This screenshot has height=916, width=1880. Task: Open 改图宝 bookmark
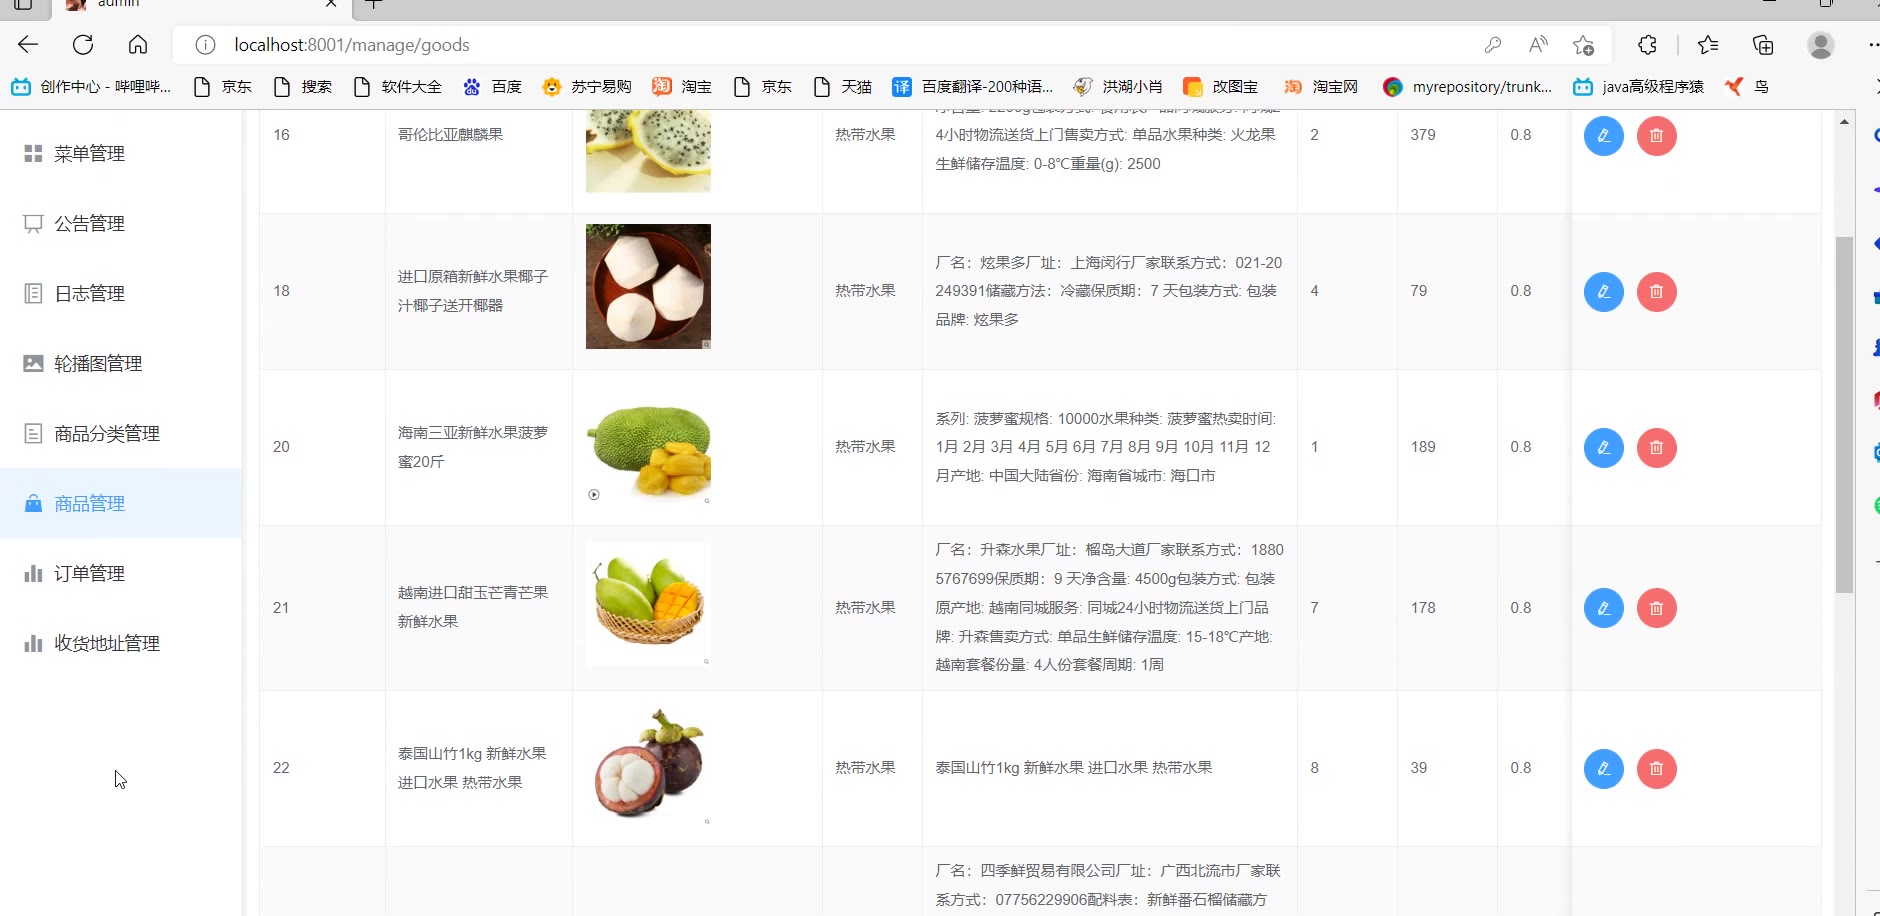[x=1220, y=87]
